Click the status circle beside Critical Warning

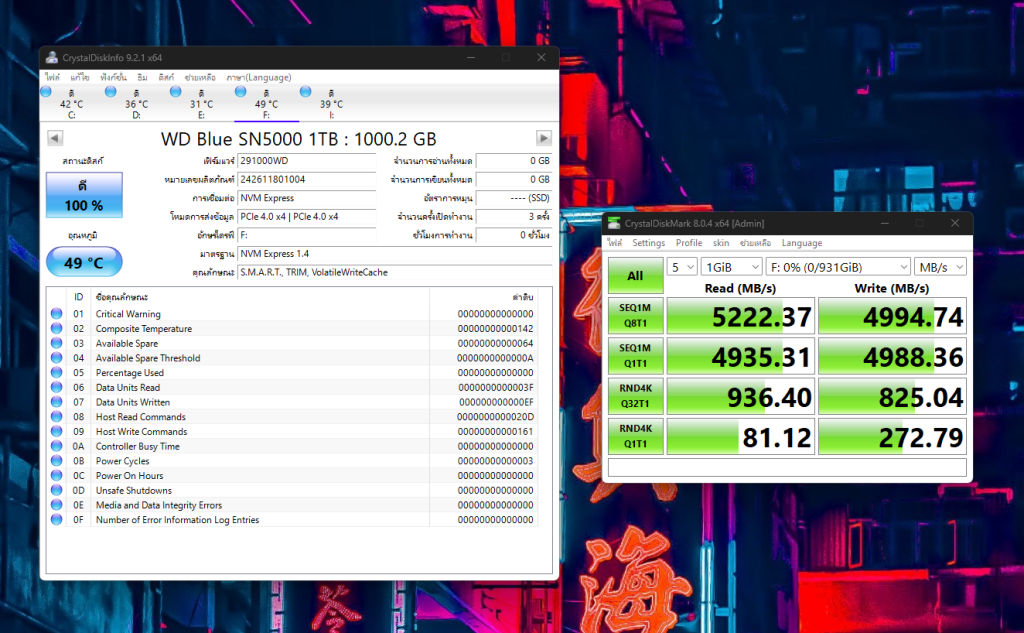point(57,314)
